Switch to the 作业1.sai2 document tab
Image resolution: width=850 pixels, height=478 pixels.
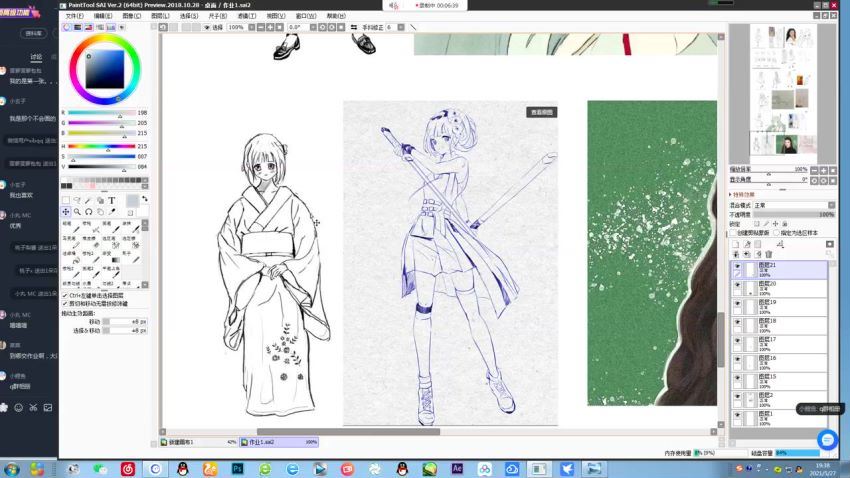(x=279, y=442)
